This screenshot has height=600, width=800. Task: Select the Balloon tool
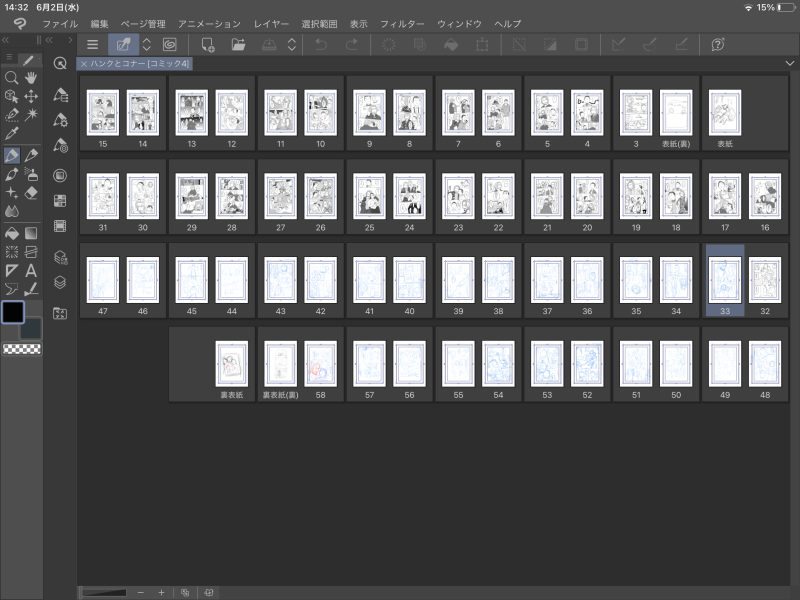pyautogui.click(x=11, y=289)
